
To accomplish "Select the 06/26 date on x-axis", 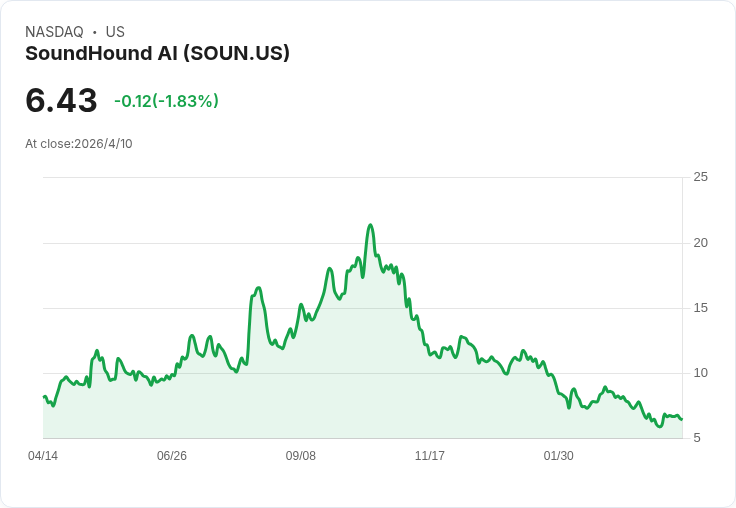I will point(172,456).
